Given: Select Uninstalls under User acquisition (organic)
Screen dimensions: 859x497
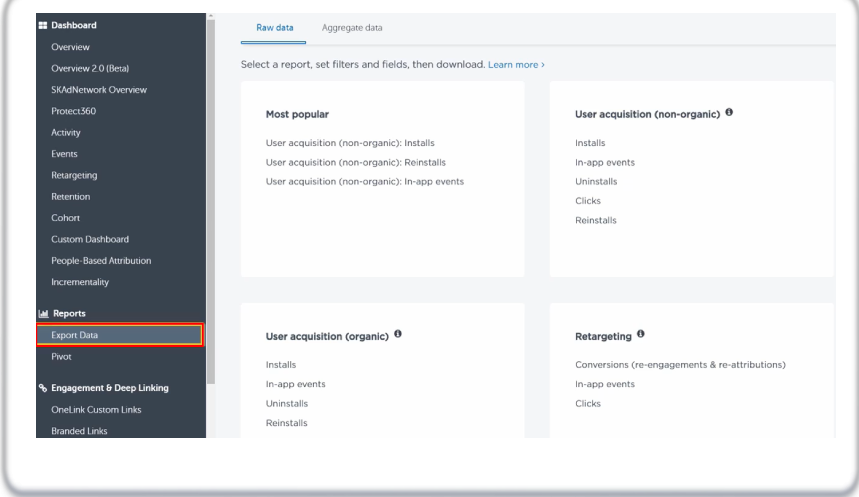Looking at the screenshot, I should click(x=287, y=404).
